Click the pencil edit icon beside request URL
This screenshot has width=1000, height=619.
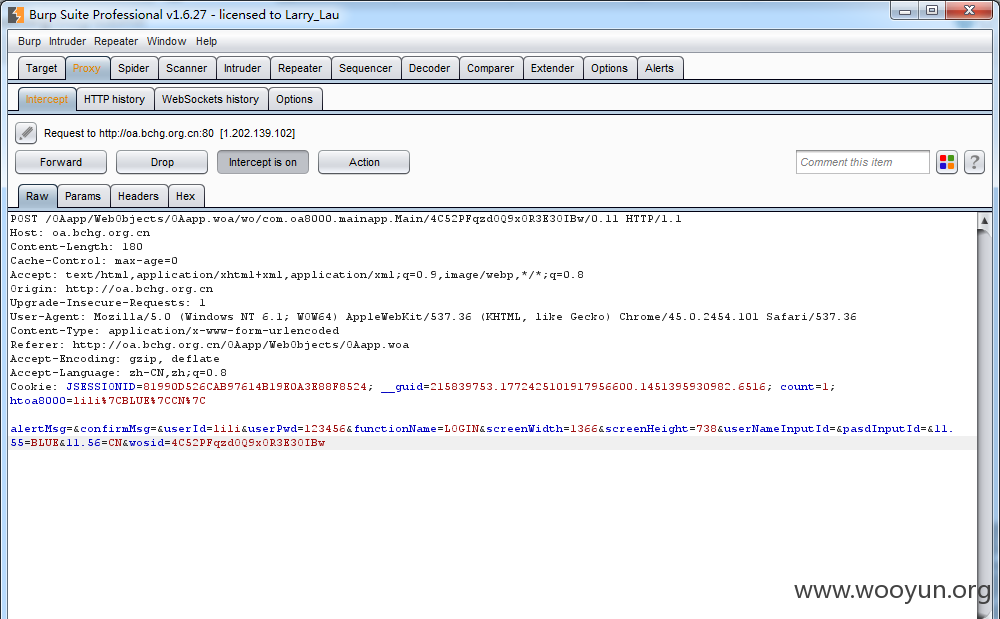[x=26, y=133]
